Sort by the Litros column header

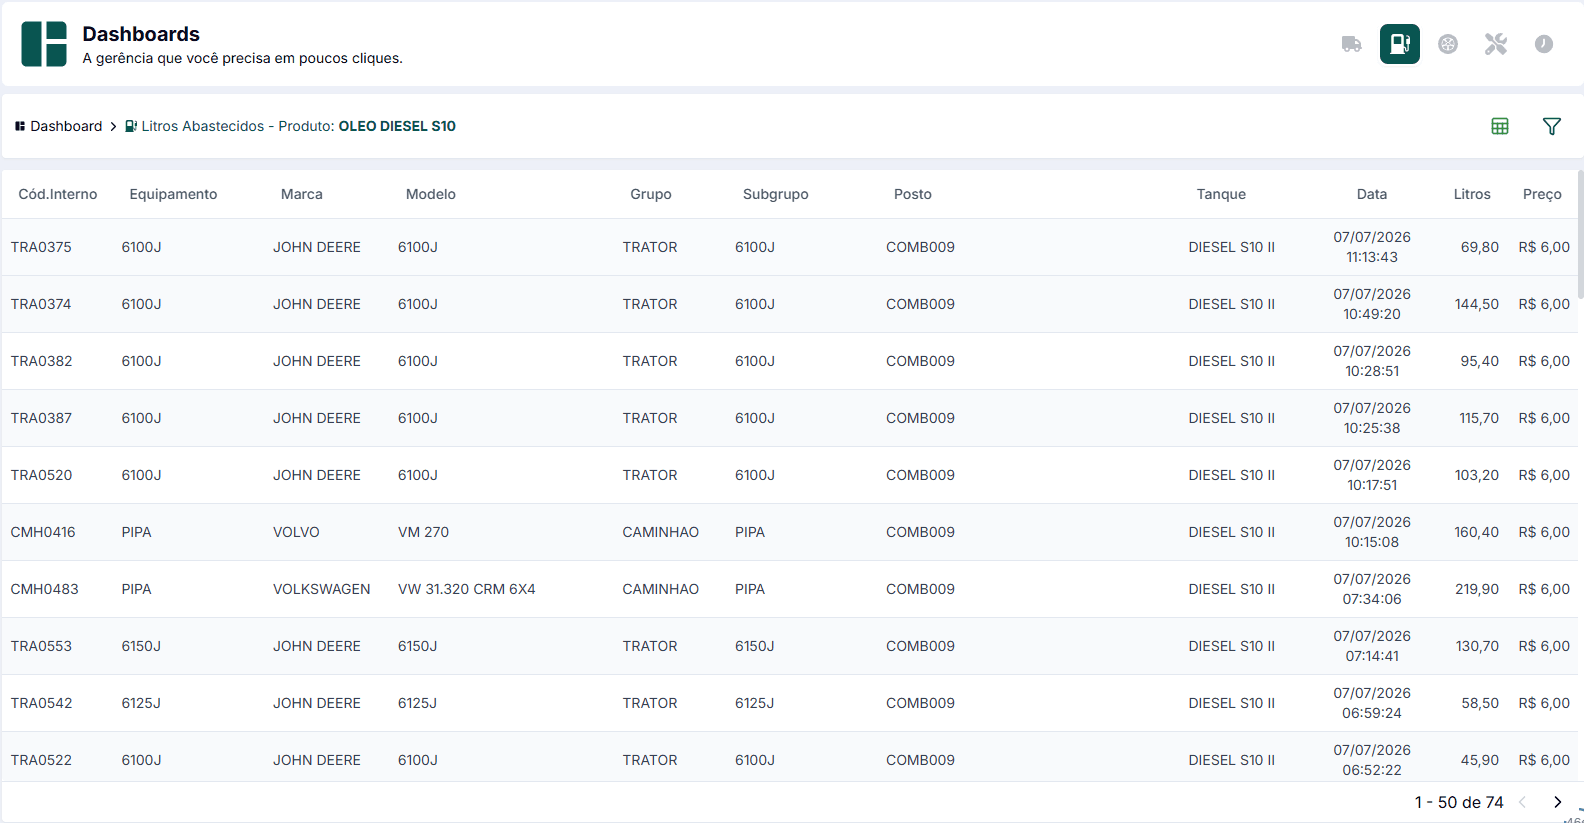click(x=1472, y=194)
